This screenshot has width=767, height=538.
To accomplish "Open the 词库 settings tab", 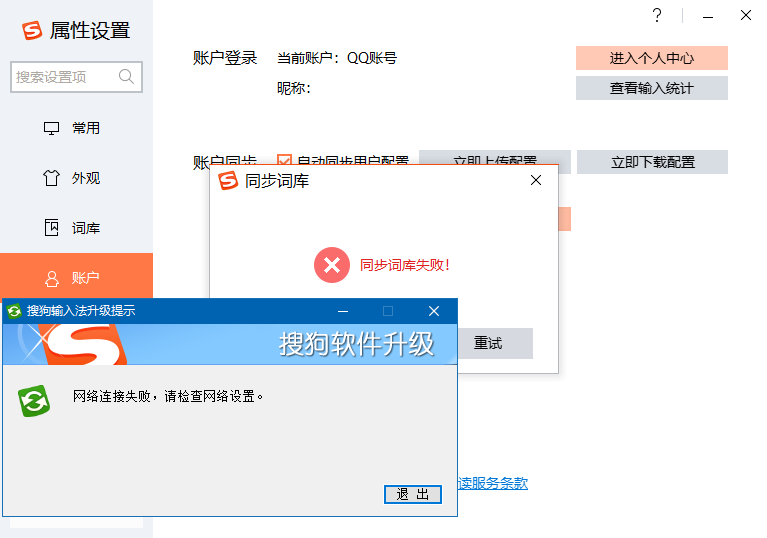I will coord(76,228).
